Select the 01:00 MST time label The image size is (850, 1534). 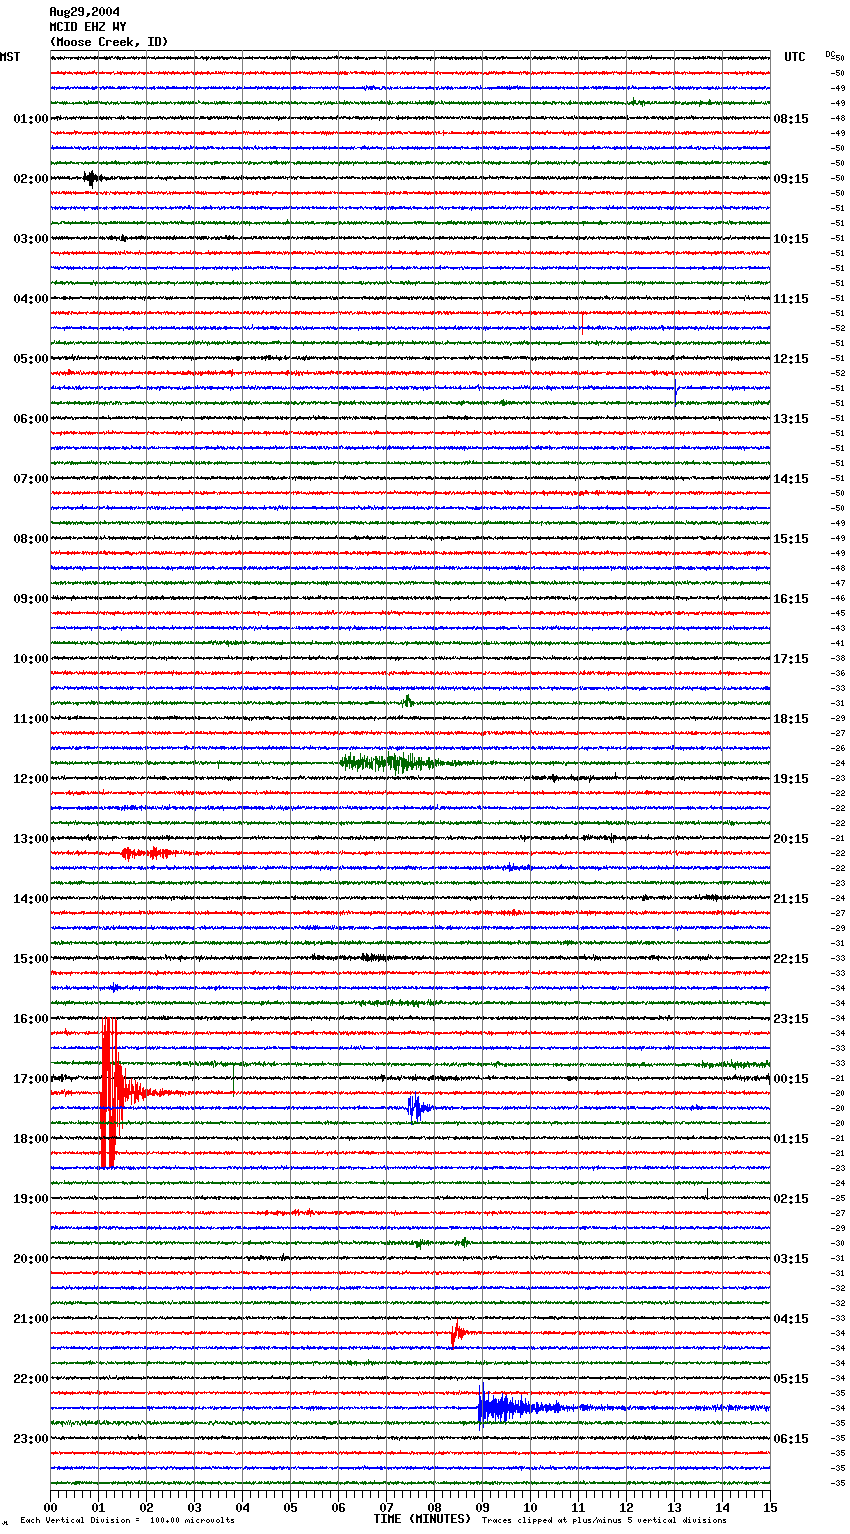(x=31, y=119)
